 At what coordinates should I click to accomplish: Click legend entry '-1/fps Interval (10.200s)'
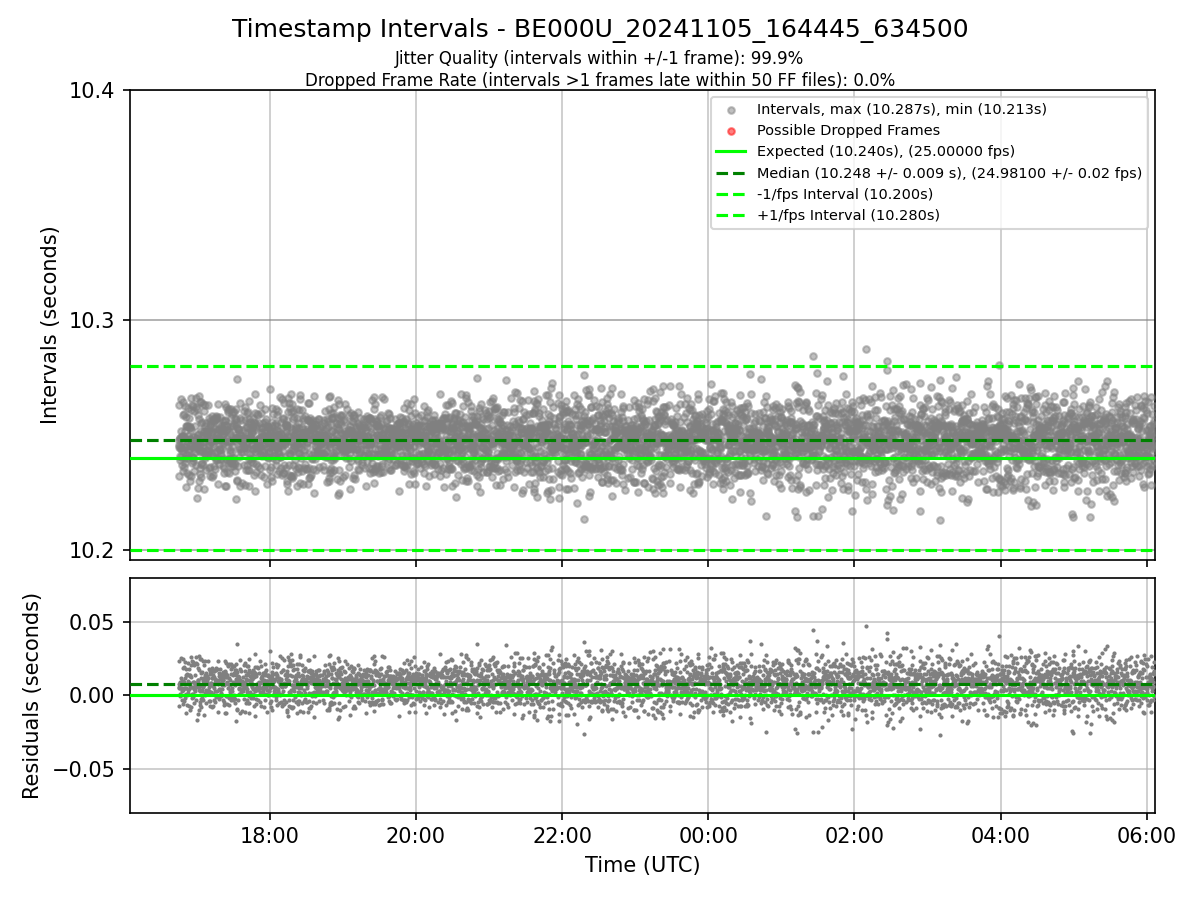[845, 194]
